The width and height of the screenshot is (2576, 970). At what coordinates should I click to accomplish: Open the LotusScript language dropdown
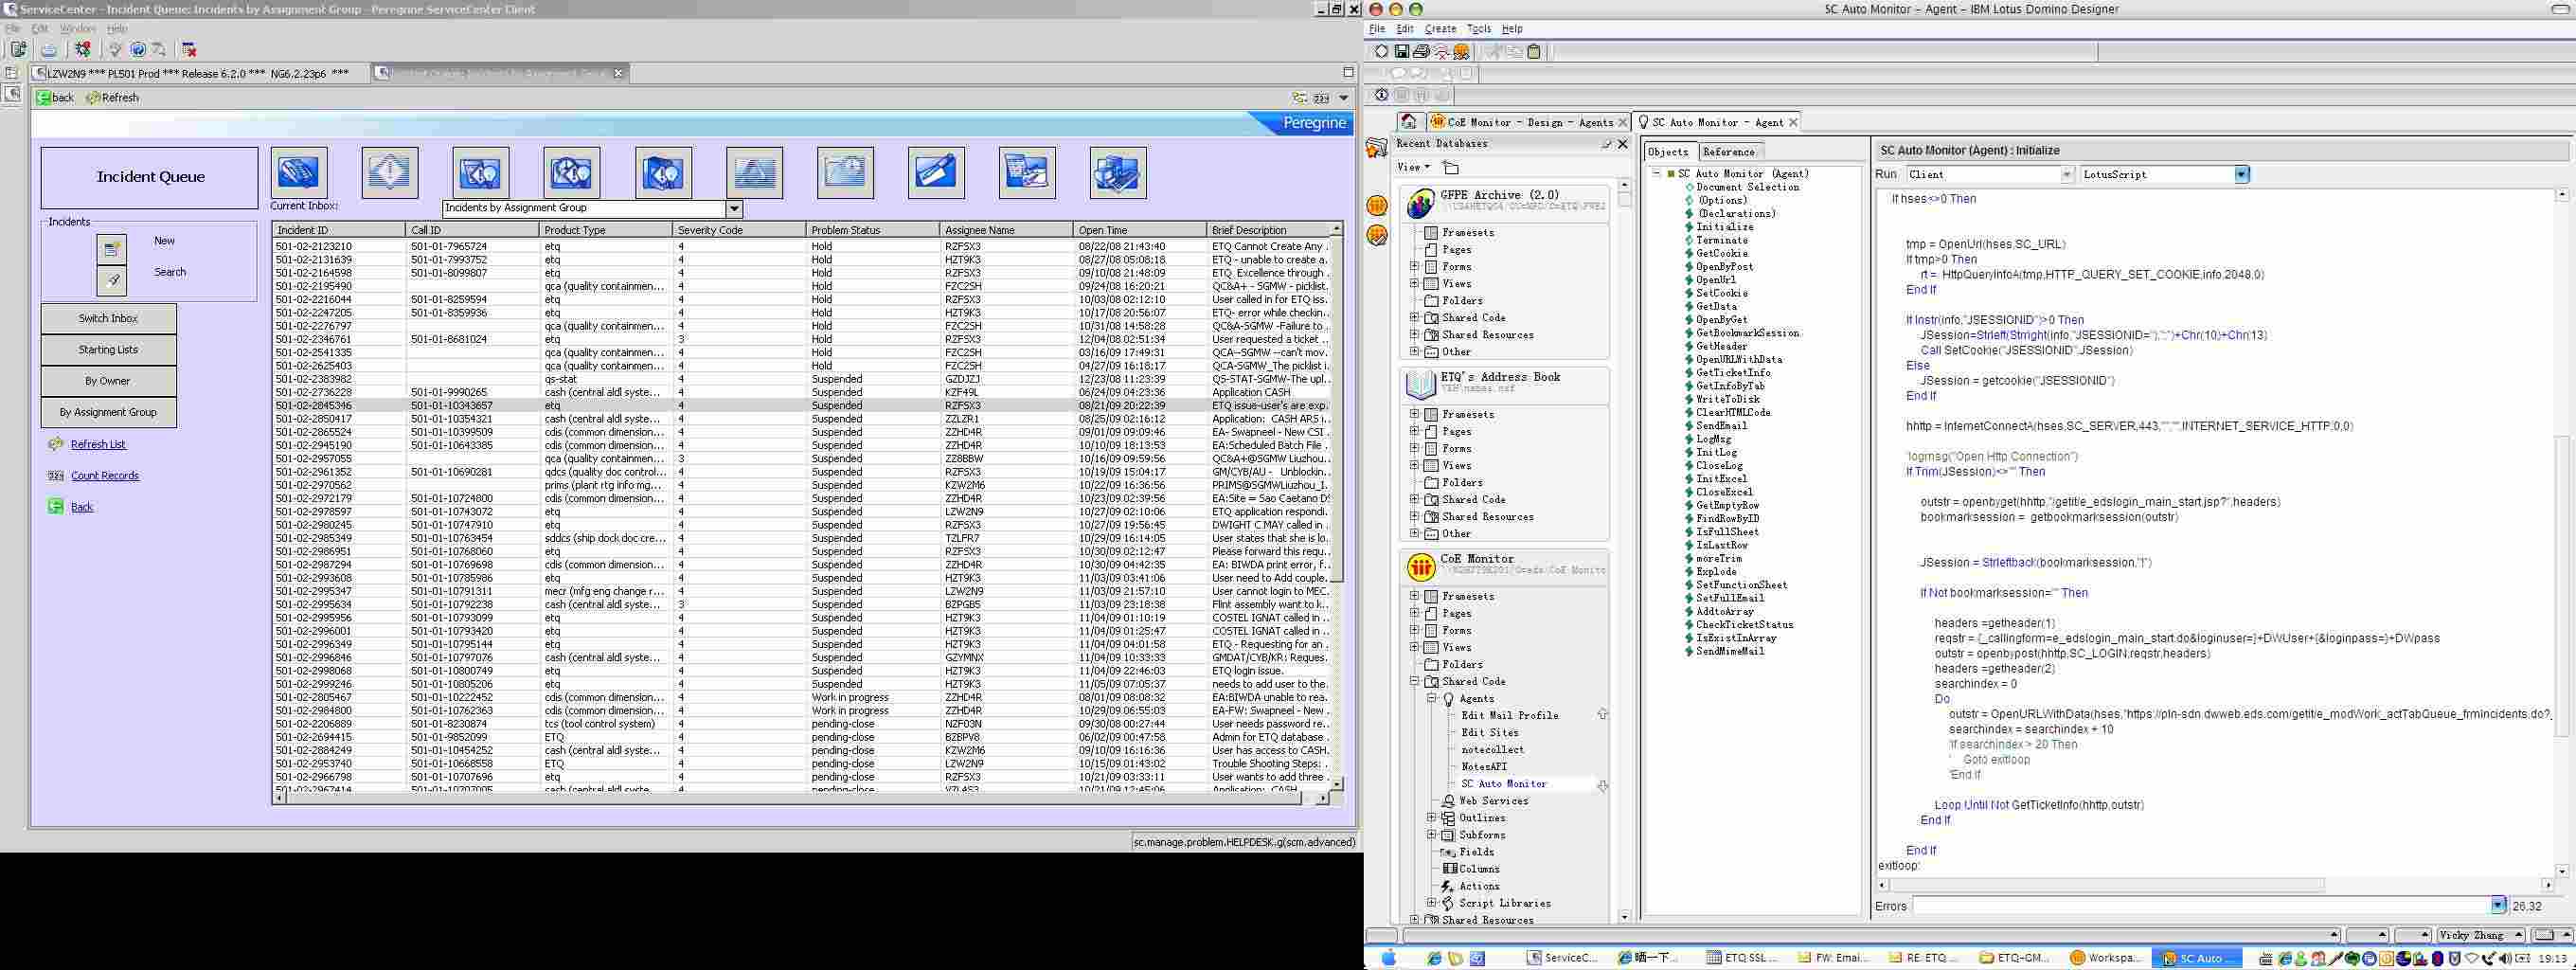tap(2241, 175)
